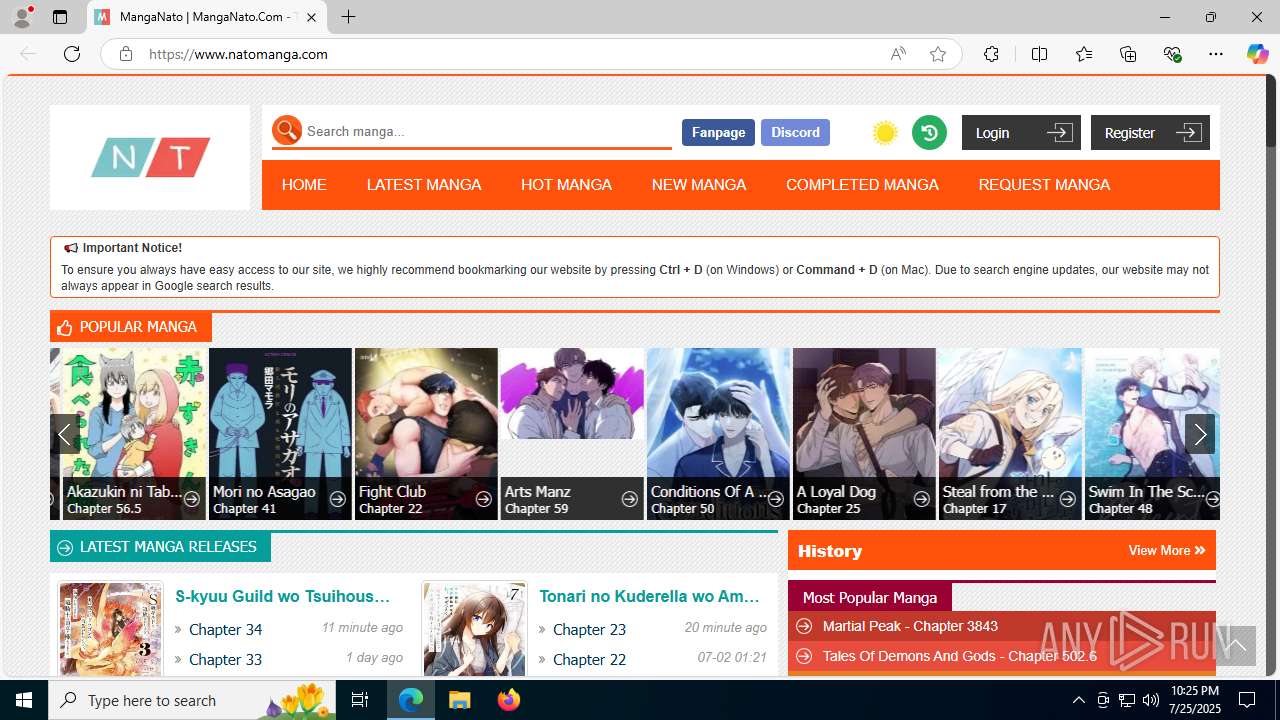This screenshot has width=1280, height=720.
Task: Click the Most Popular Manga tab
Action: tap(870, 597)
